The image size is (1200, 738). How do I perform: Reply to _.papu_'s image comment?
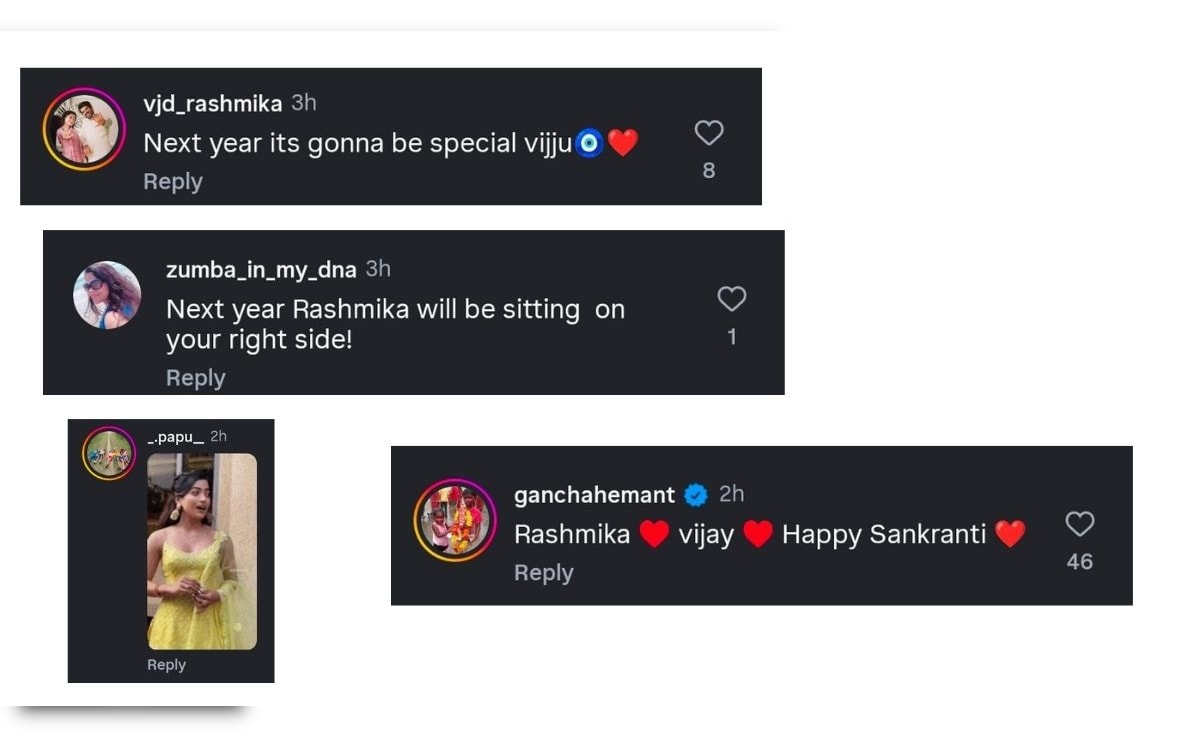[166, 665]
